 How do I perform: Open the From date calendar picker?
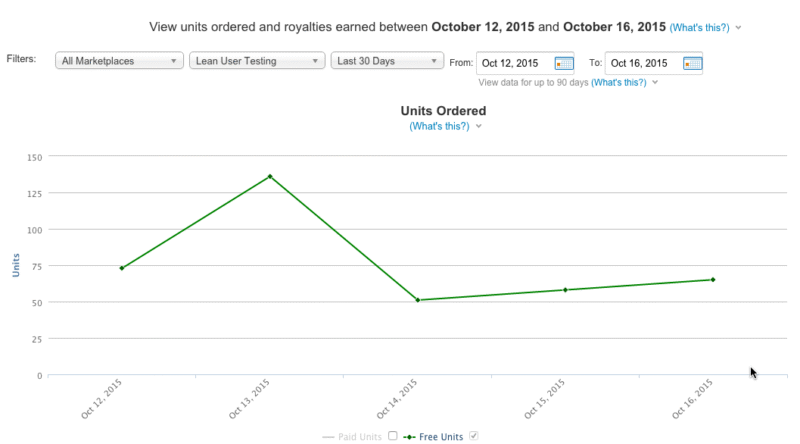tap(564, 63)
